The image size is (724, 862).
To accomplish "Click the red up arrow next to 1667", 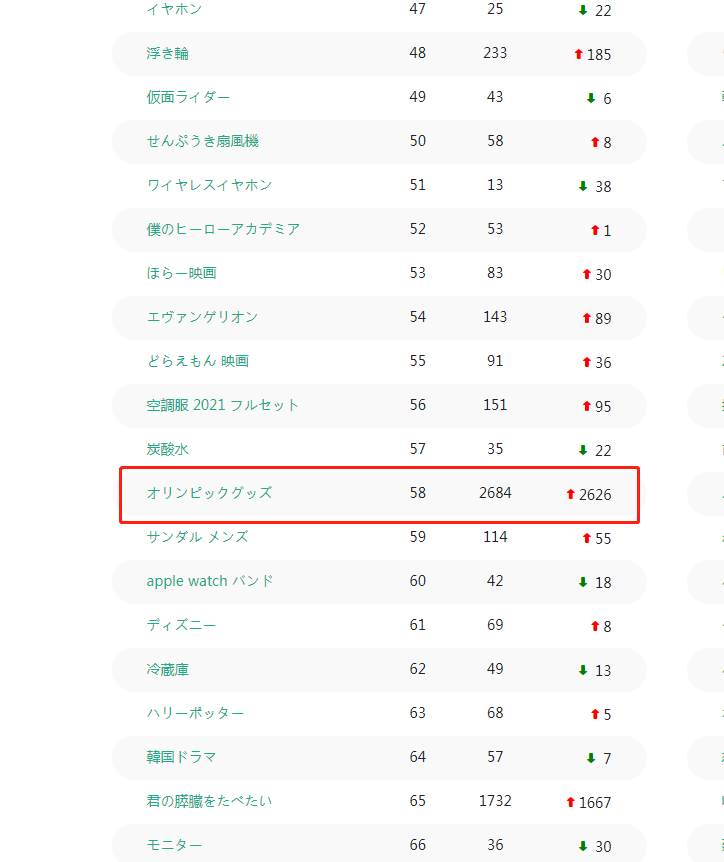I will [570, 802].
